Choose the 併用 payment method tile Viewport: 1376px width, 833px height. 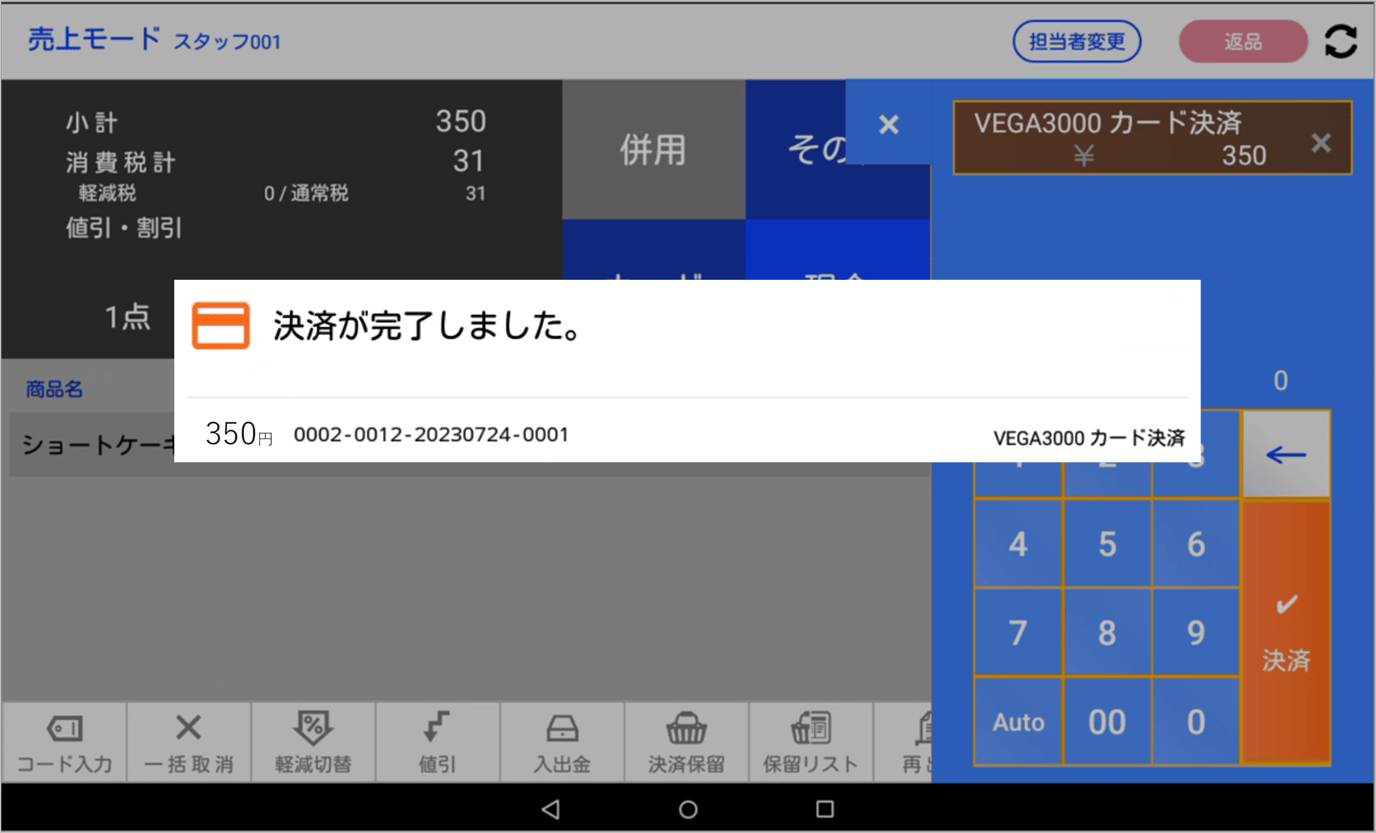click(x=653, y=149)
